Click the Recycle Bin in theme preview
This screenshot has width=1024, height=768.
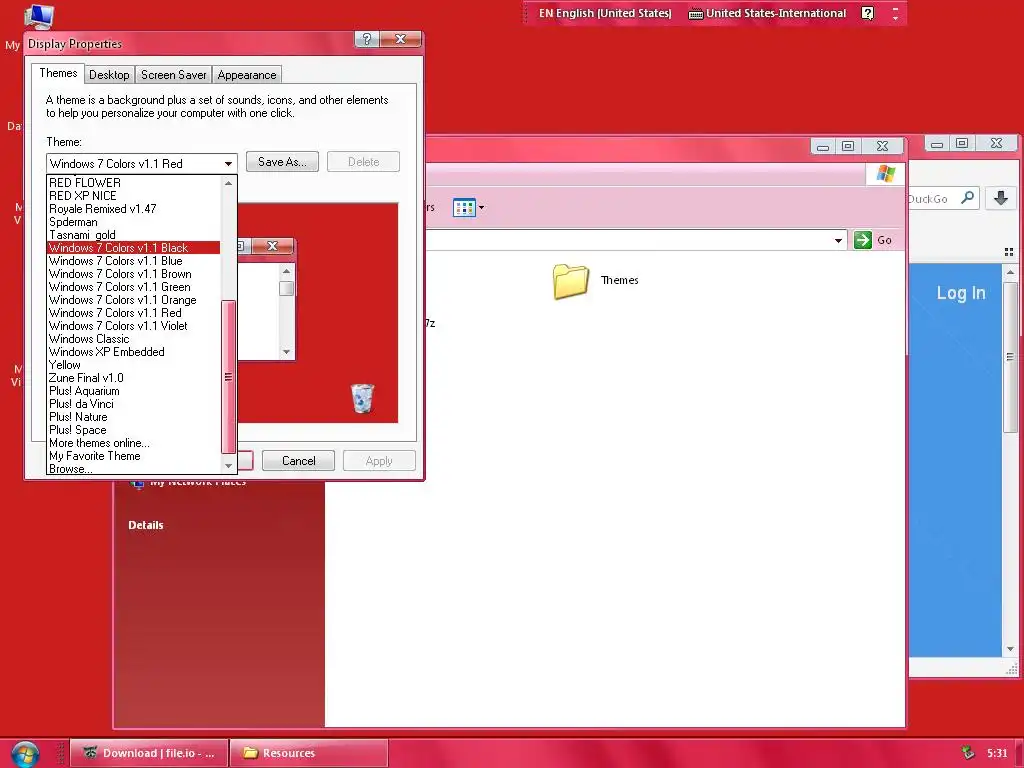click(362, 398)
